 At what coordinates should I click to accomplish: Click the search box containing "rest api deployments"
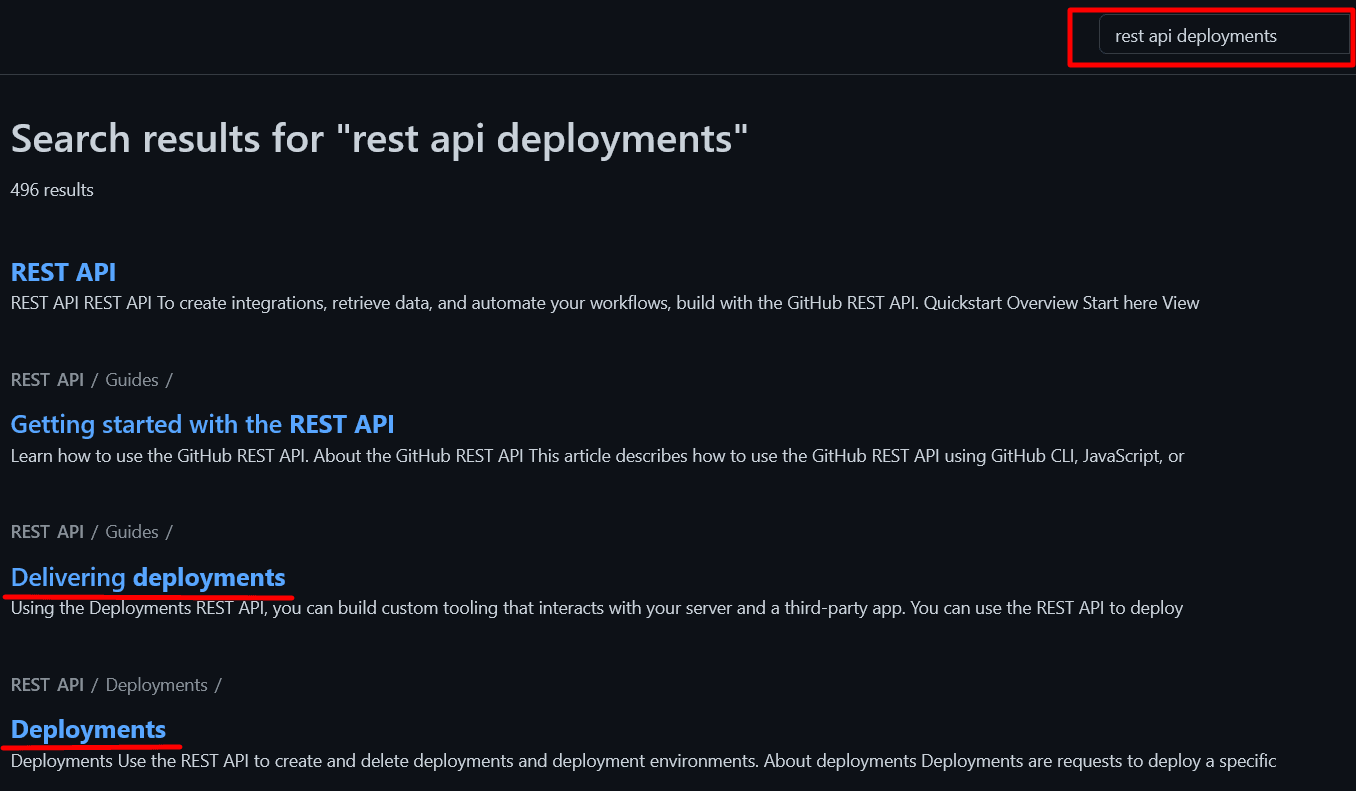1222,36
